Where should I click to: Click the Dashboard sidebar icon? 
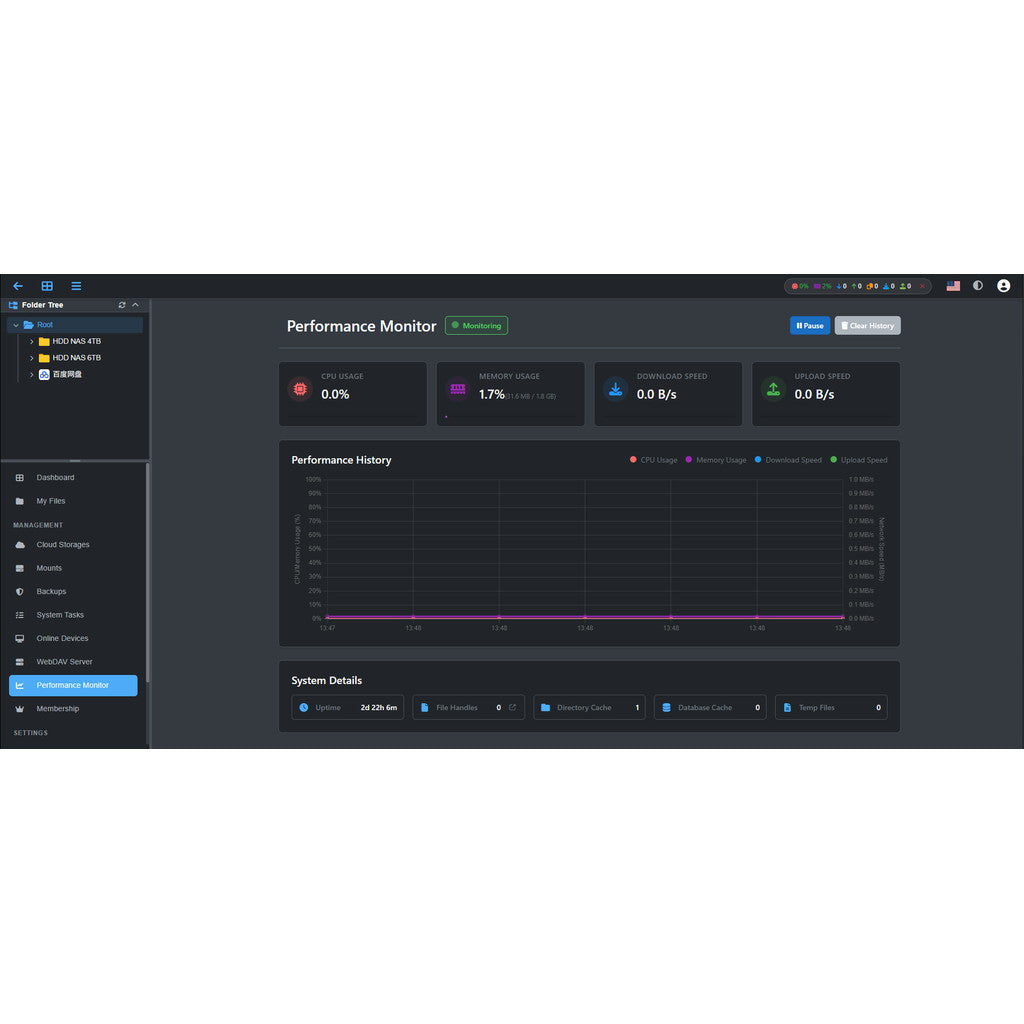[x=20, y=477]
